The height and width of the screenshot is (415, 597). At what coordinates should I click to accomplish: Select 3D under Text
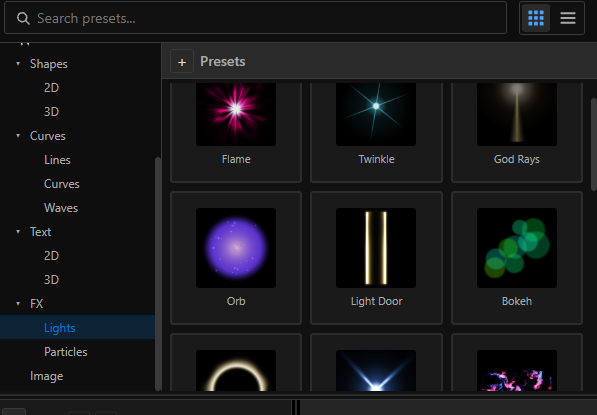click(51, 279)
